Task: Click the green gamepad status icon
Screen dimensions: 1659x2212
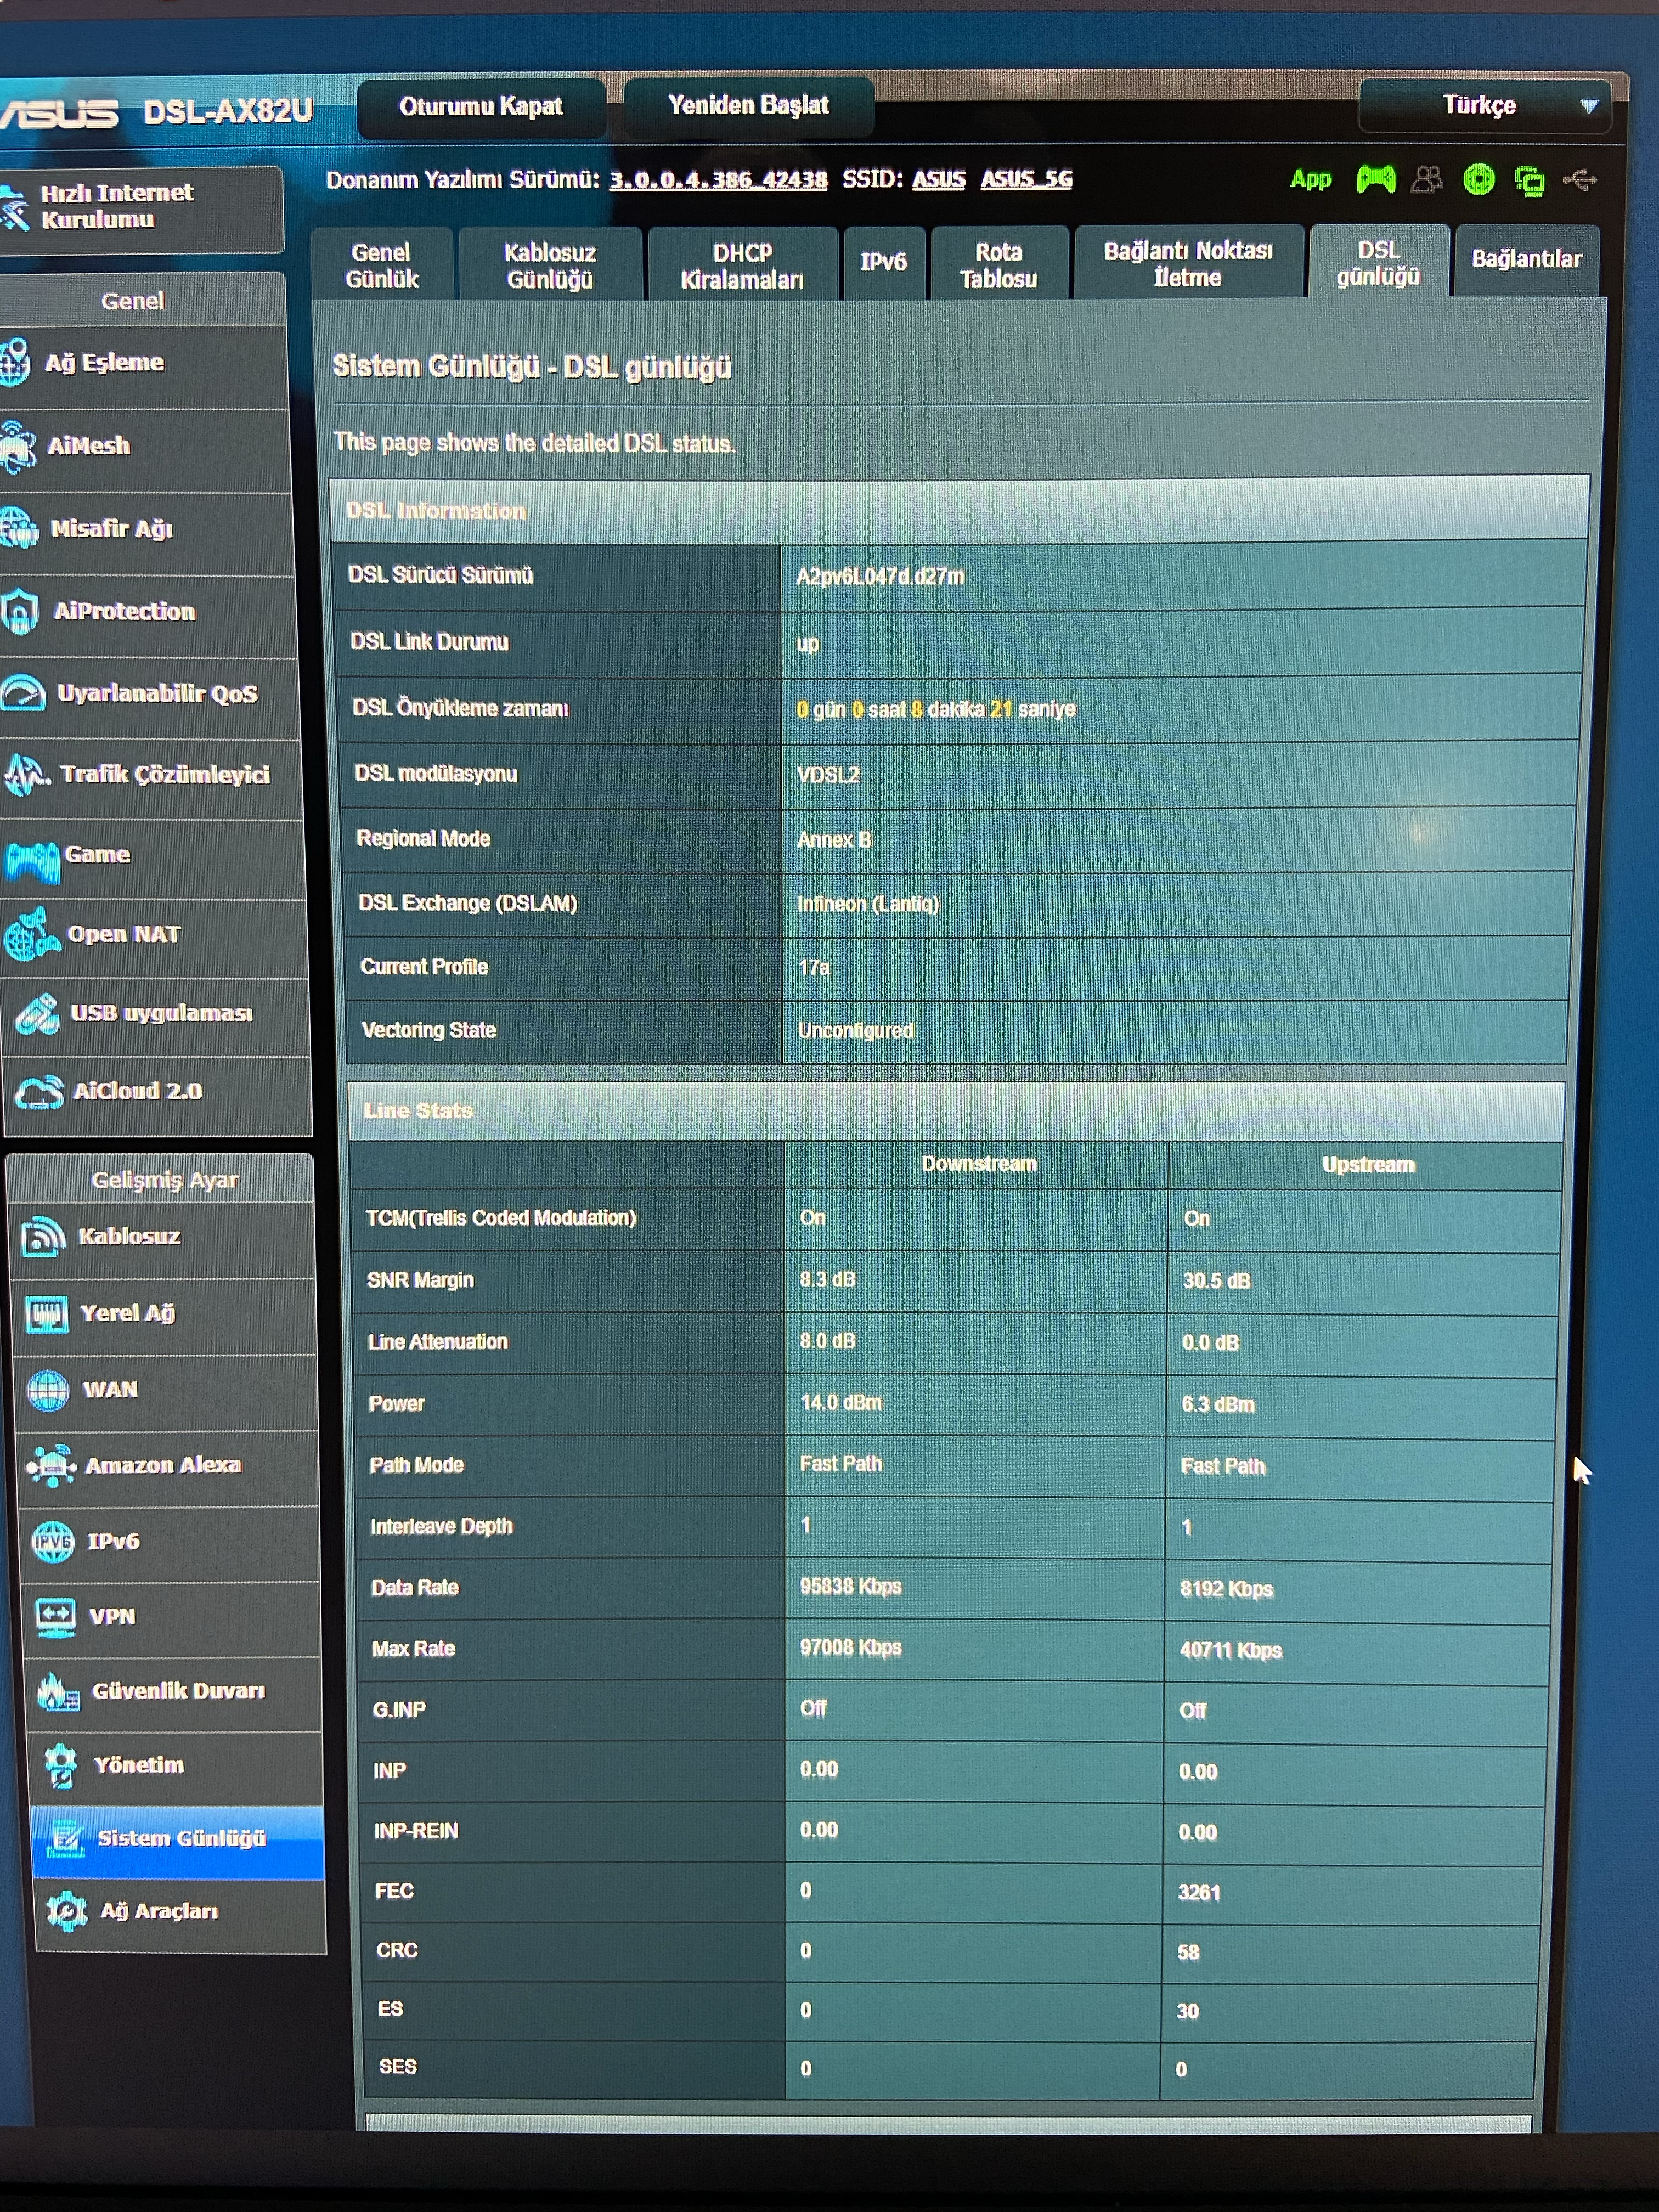Action: 1375,179
